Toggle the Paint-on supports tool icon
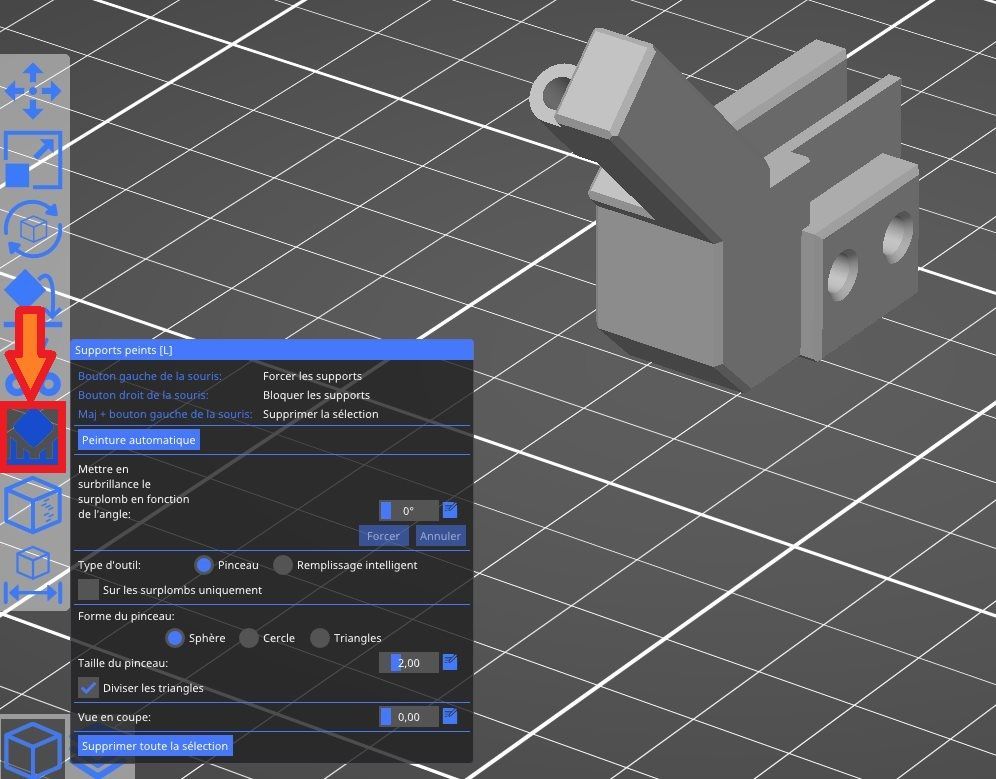Image resolution: width=996 pixels, height=779 pixels. tap(33, 436)
